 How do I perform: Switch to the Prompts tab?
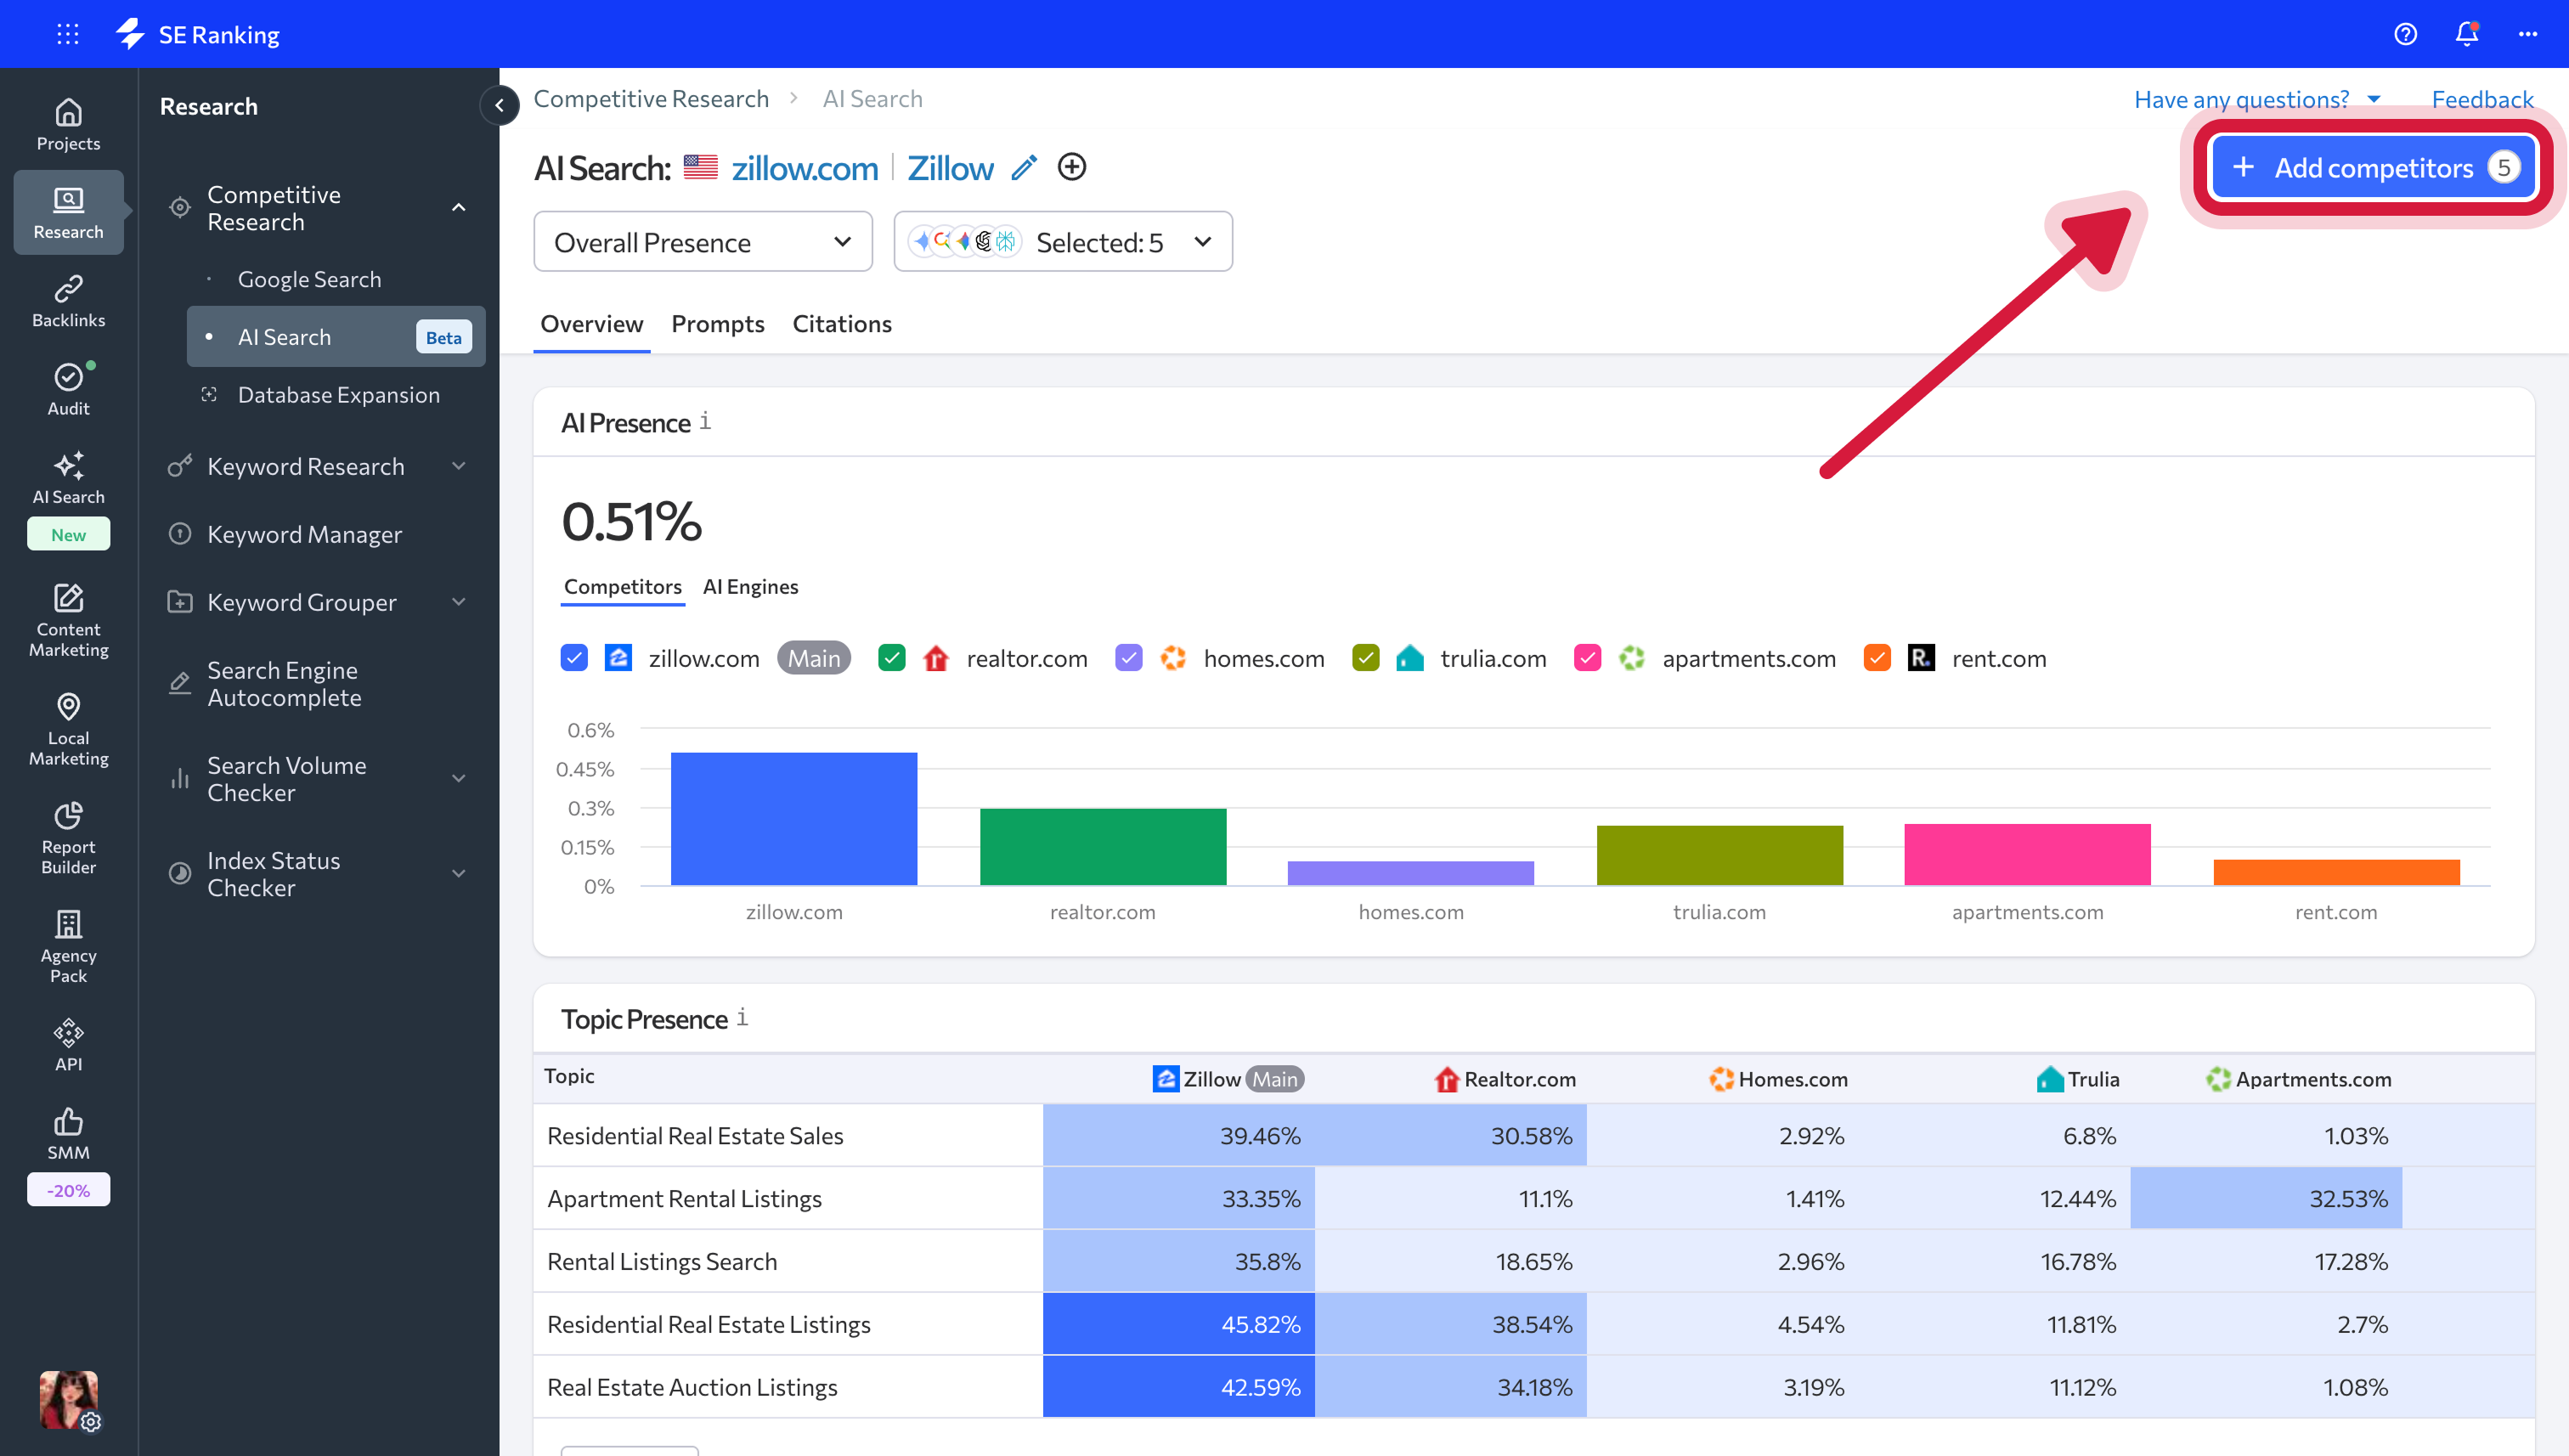click(x=717, y=324)
